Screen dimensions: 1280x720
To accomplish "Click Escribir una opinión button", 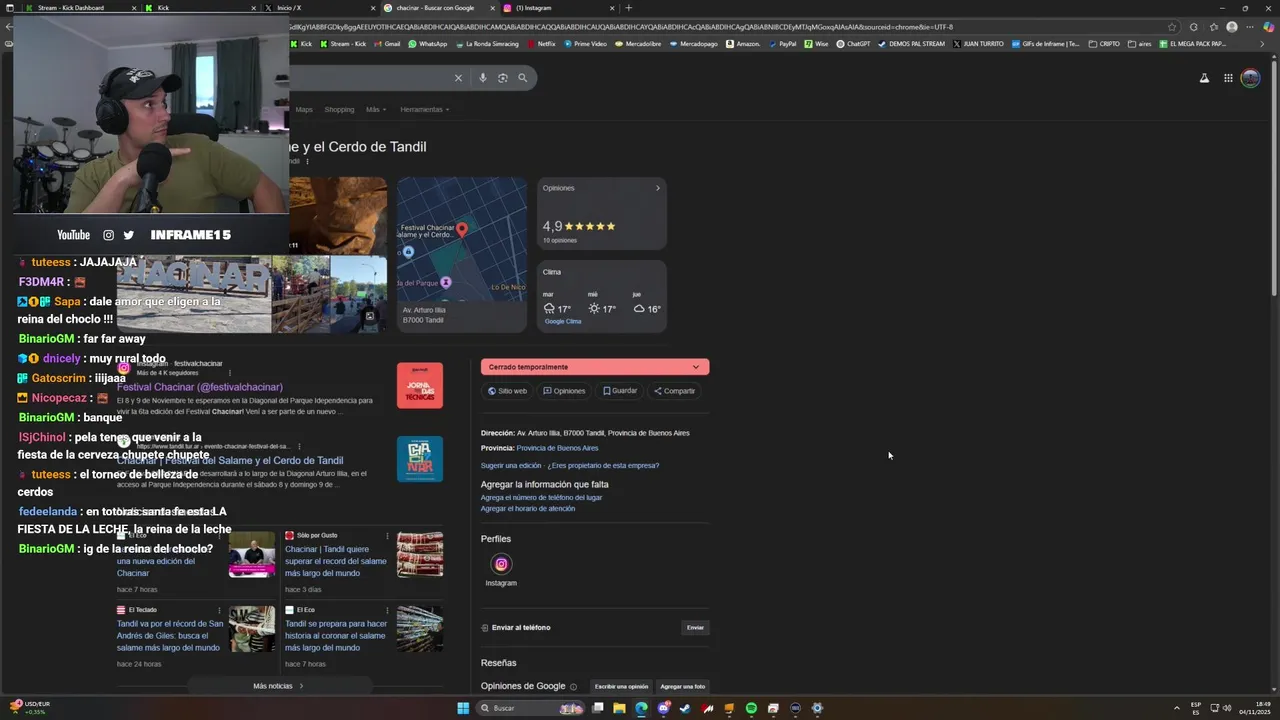I will (x=621, y=687).
